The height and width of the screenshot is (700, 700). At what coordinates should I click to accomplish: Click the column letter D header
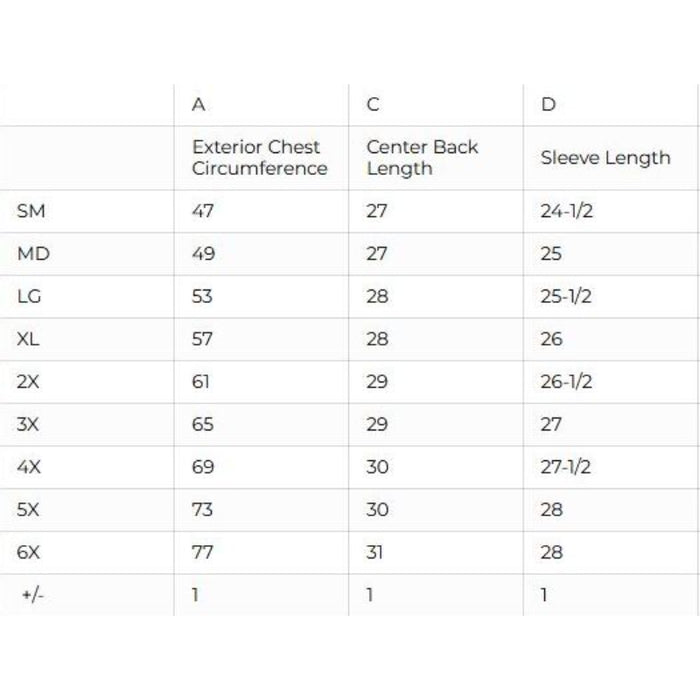[548, 105]
